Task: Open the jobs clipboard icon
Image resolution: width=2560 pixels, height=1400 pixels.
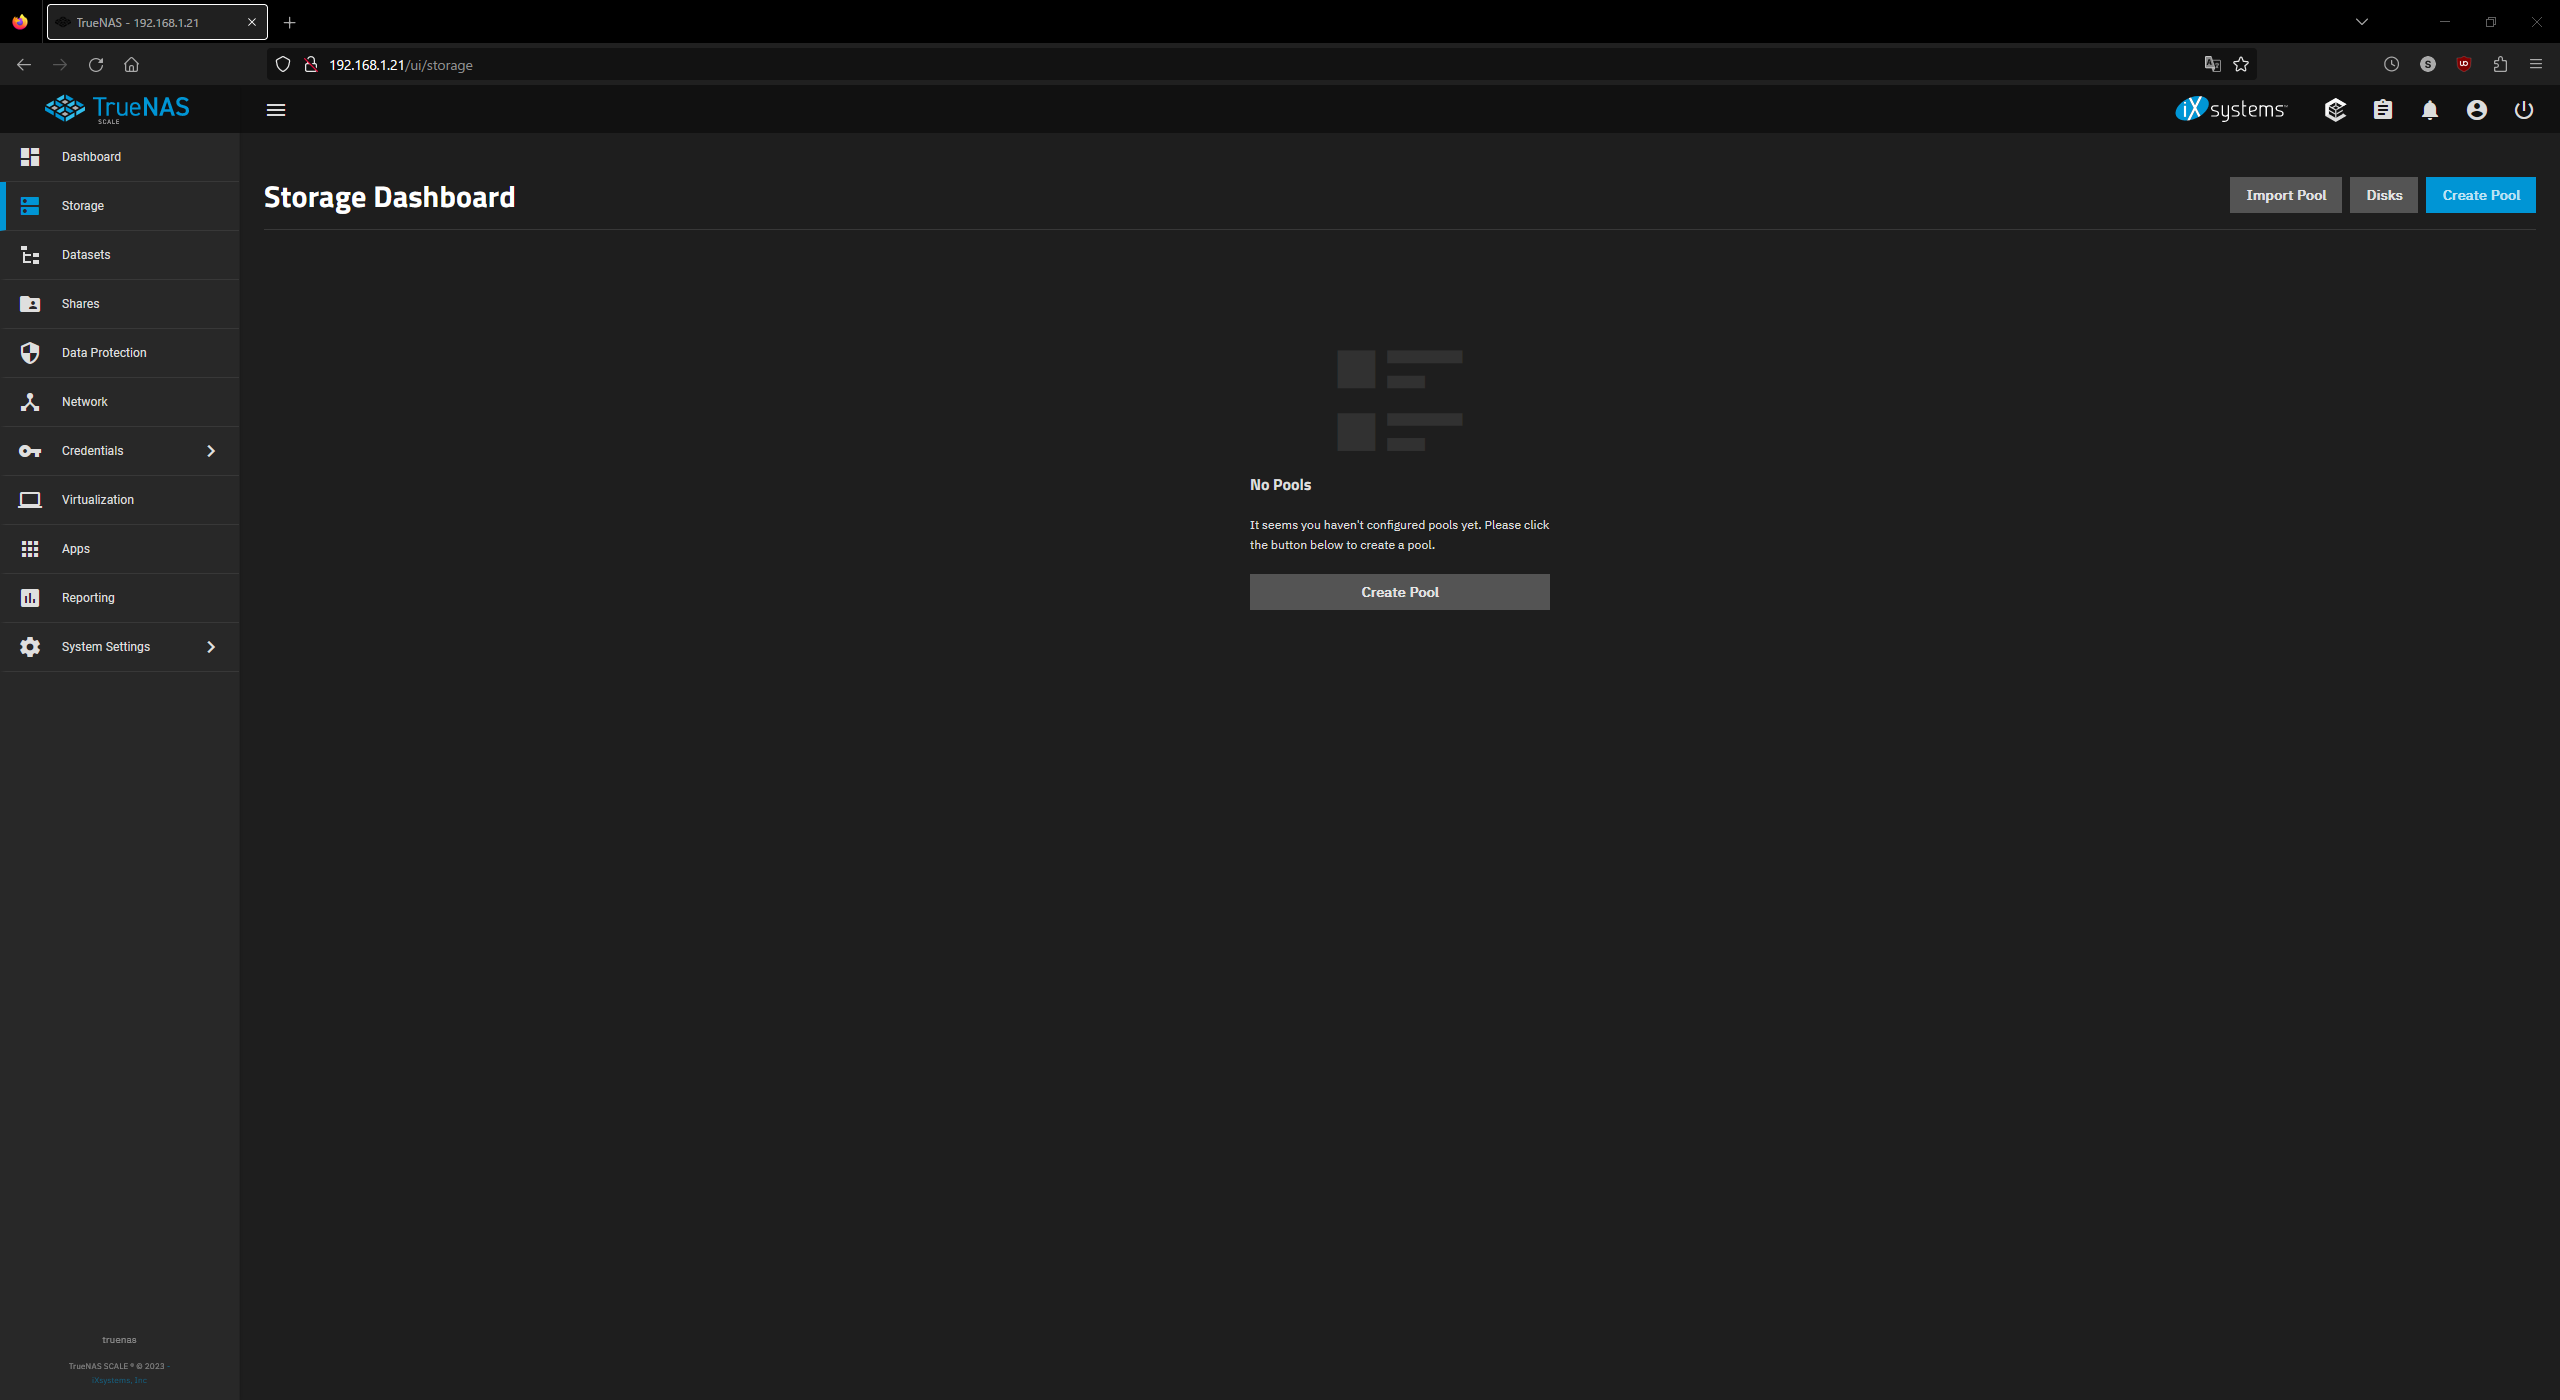Action: 2383,110
